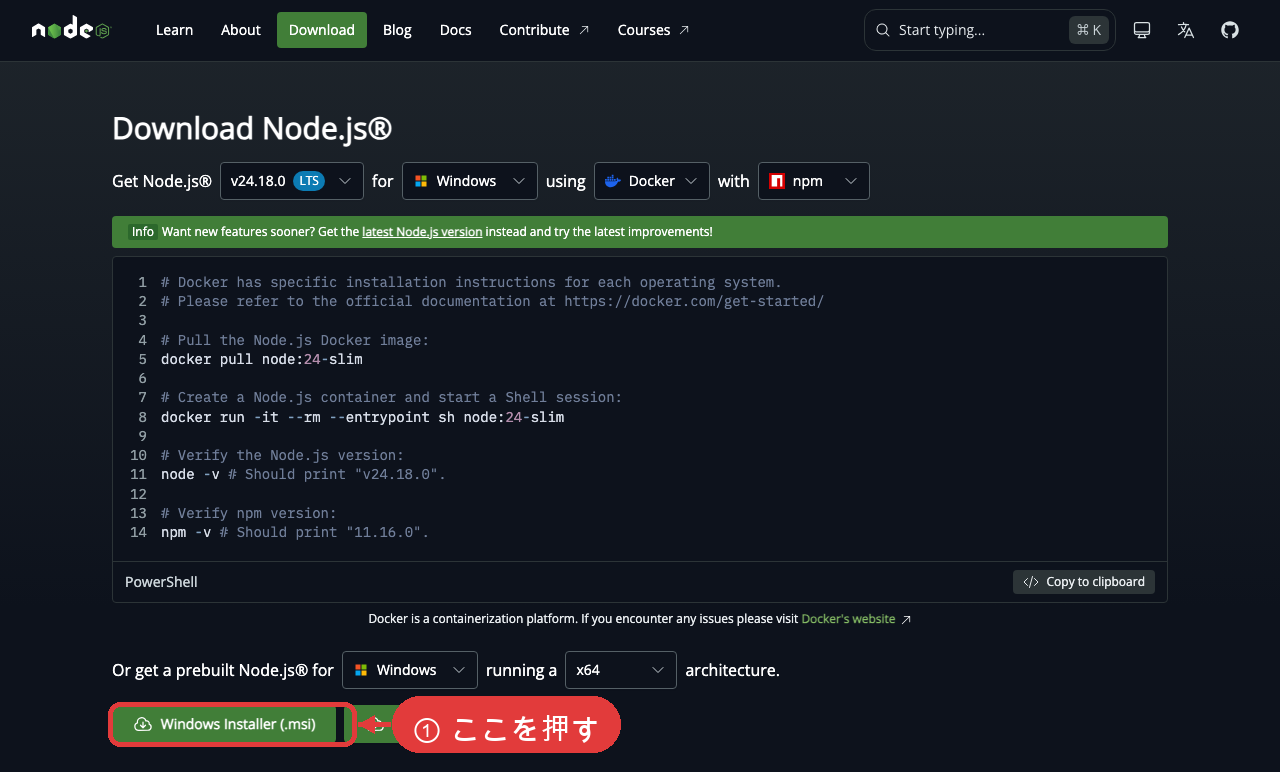The width and height of the screenshot is (1280, 772).
Task: Open the Learn page
Action: pos(174,30)
